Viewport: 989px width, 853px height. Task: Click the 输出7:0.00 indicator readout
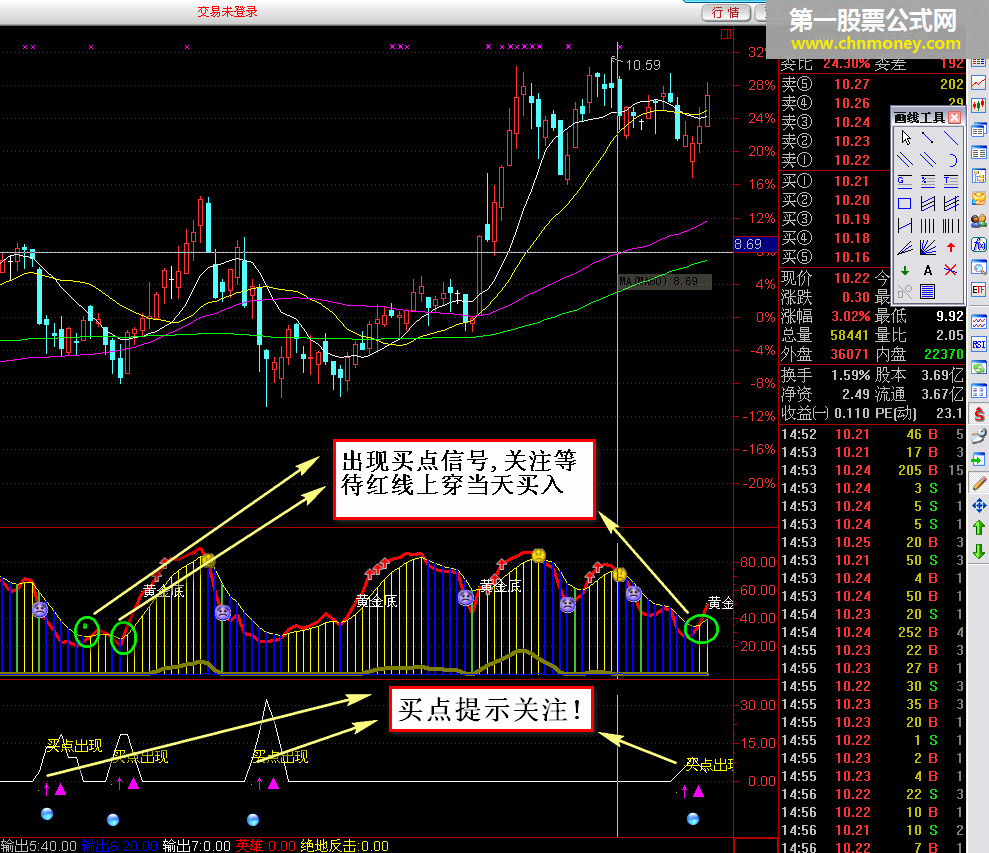point(196,845)
